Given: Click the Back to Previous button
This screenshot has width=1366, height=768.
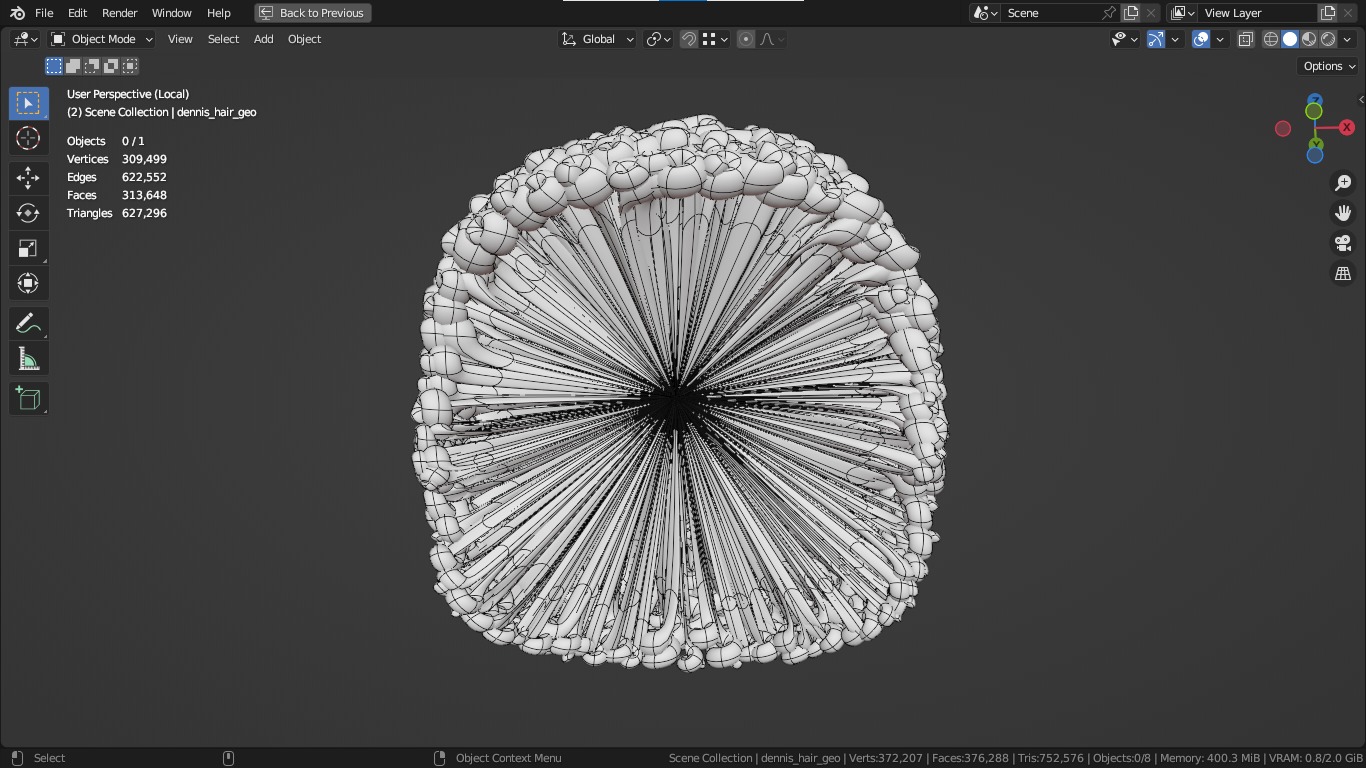Looking at the screenshot, I should click(313, 13).
